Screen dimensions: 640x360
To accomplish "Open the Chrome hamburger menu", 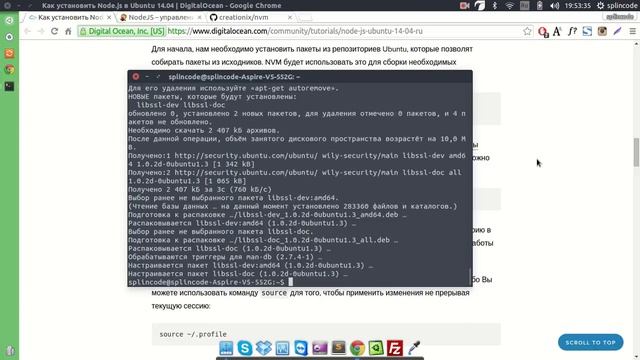I will pyautogui.click(x=632, y=31).
